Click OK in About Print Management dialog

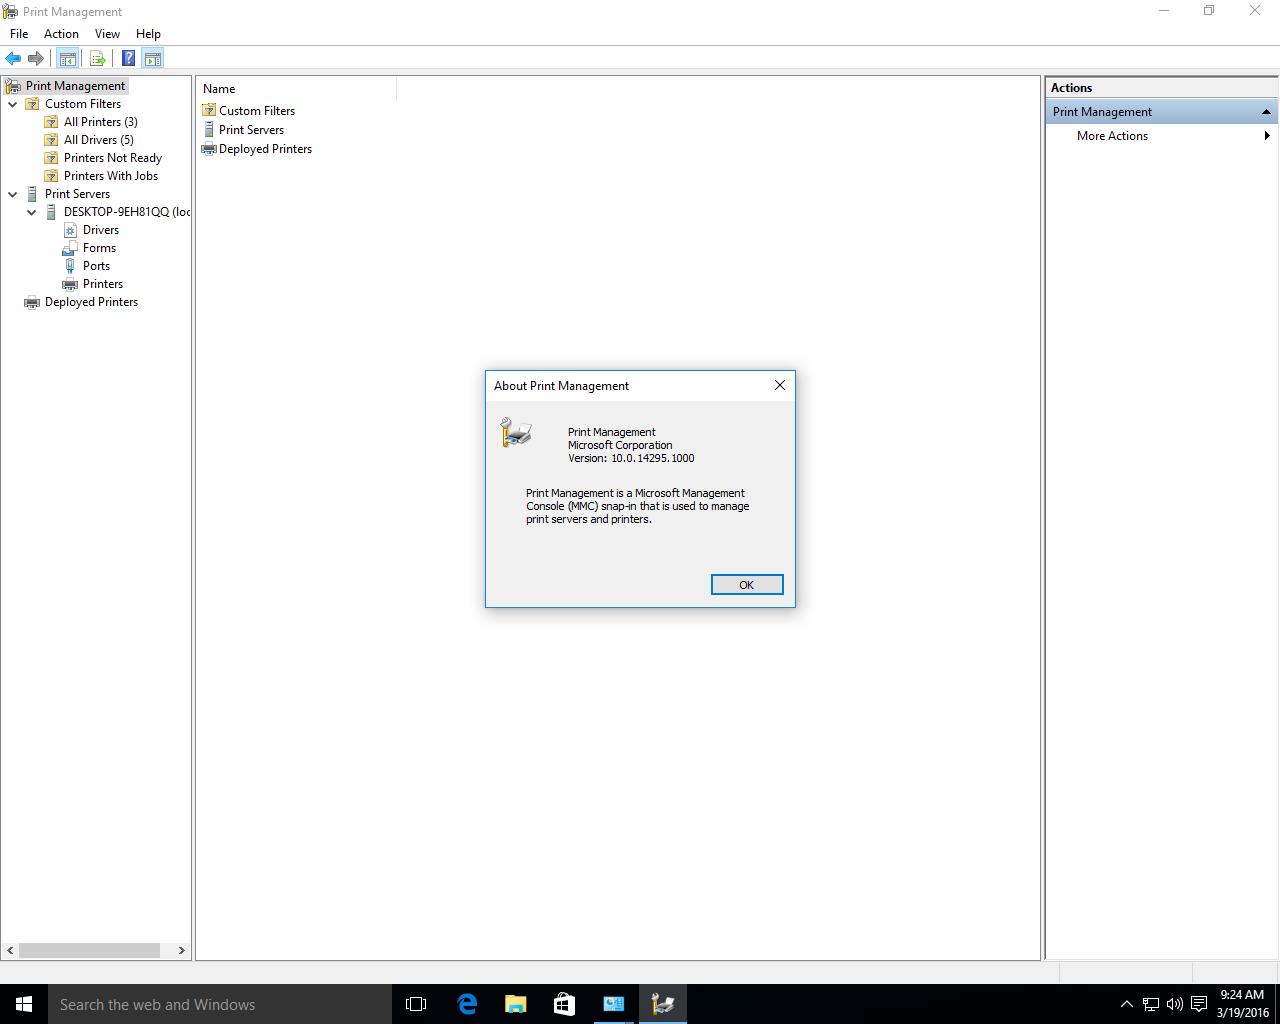[x=747, y=585]
